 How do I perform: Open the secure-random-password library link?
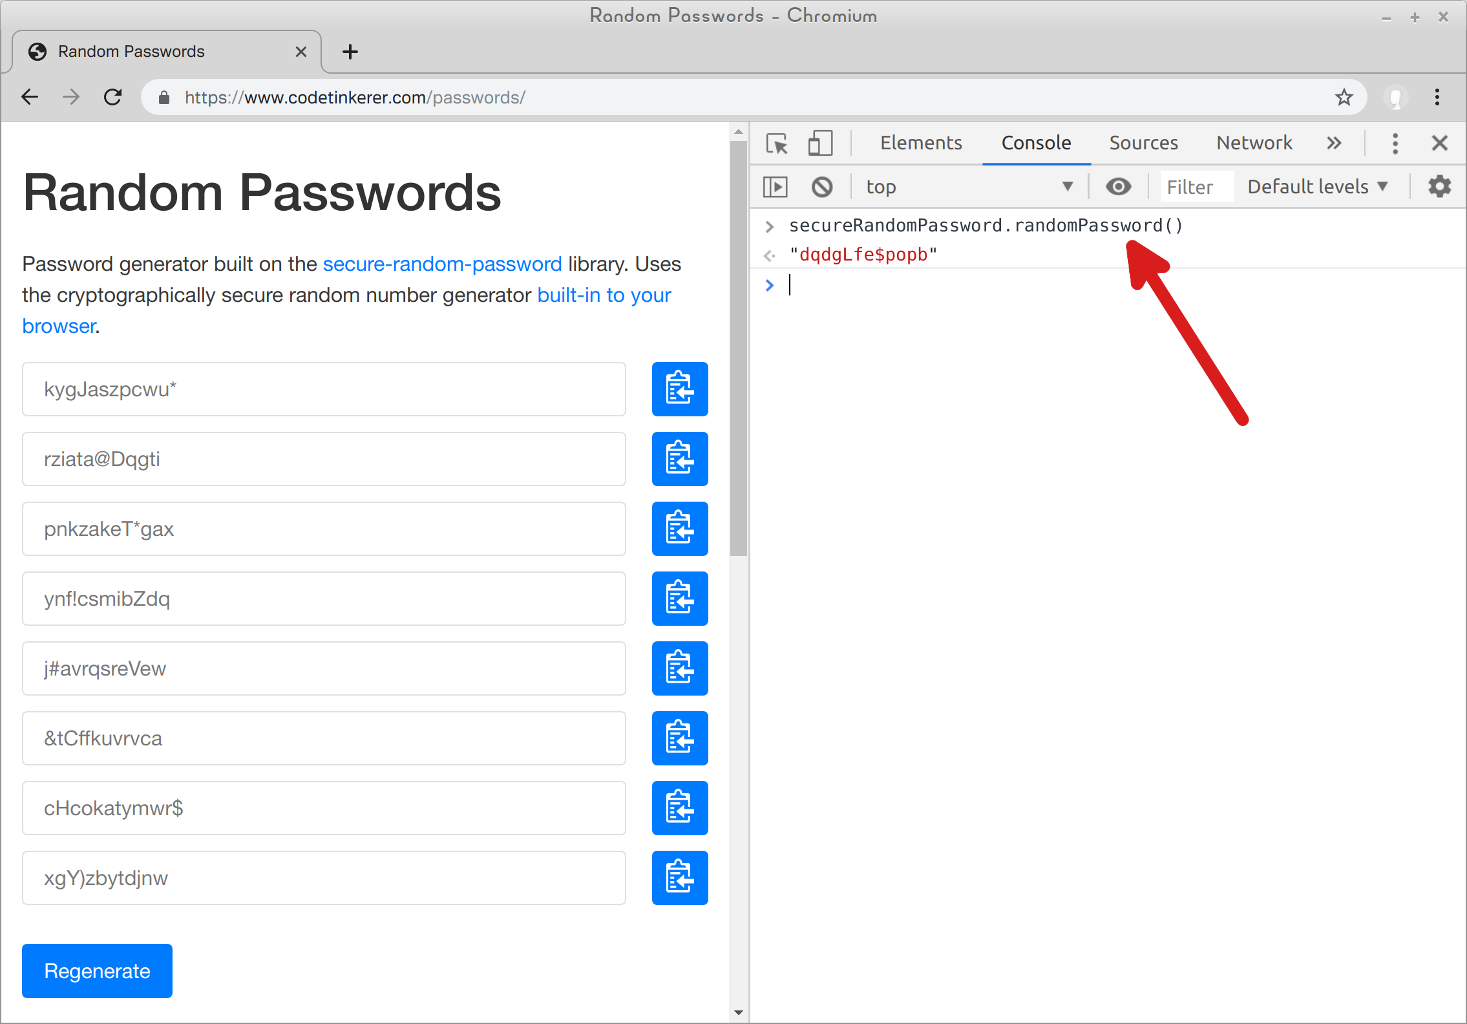442,264
